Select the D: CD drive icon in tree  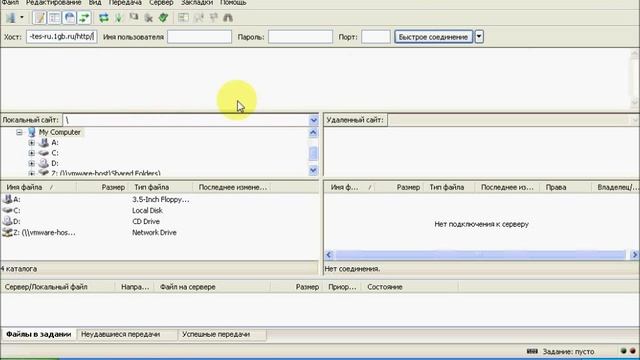click(x=44, y=163)
